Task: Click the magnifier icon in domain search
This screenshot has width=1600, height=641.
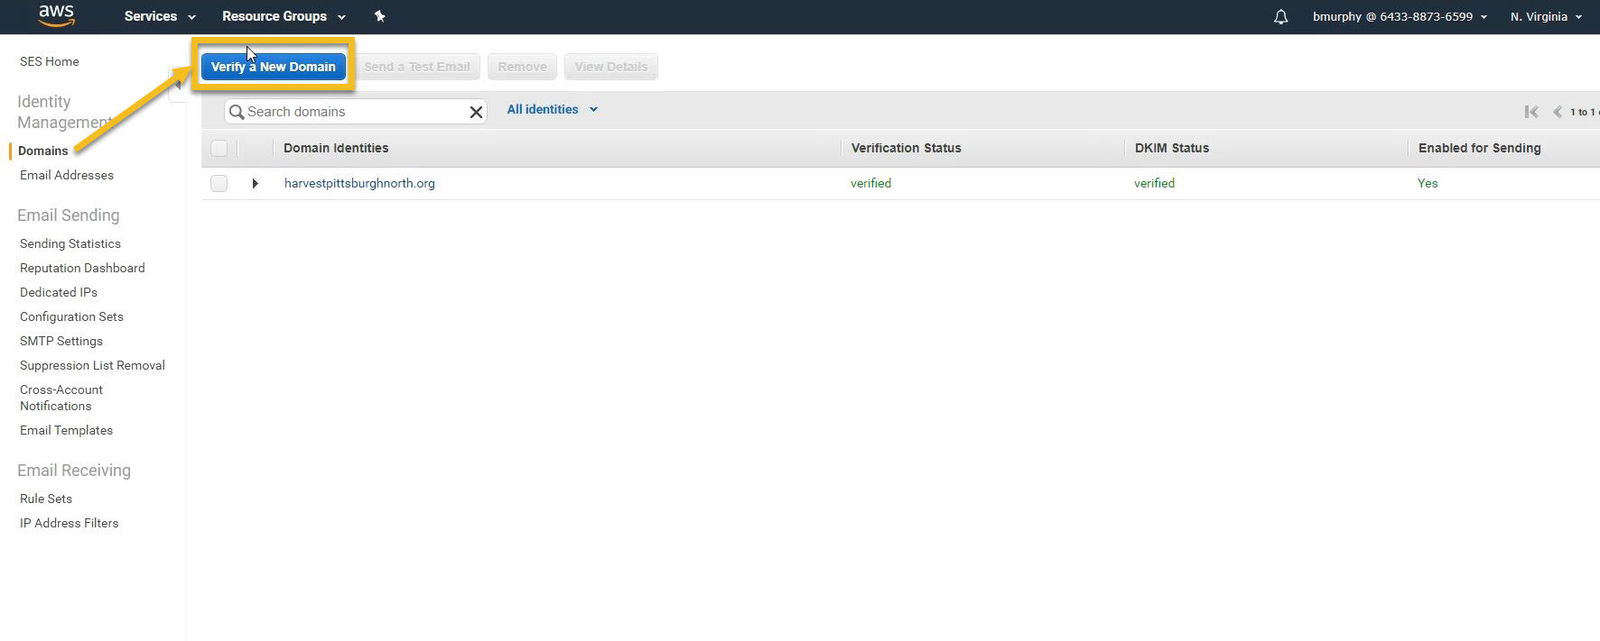Action: pos(237,112)
